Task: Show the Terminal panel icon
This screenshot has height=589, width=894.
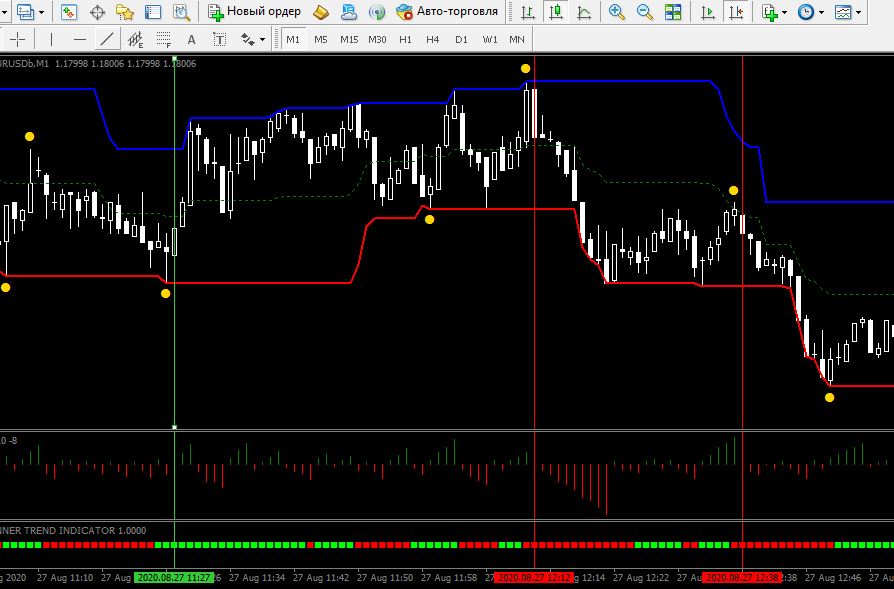Action: [153, 11]
